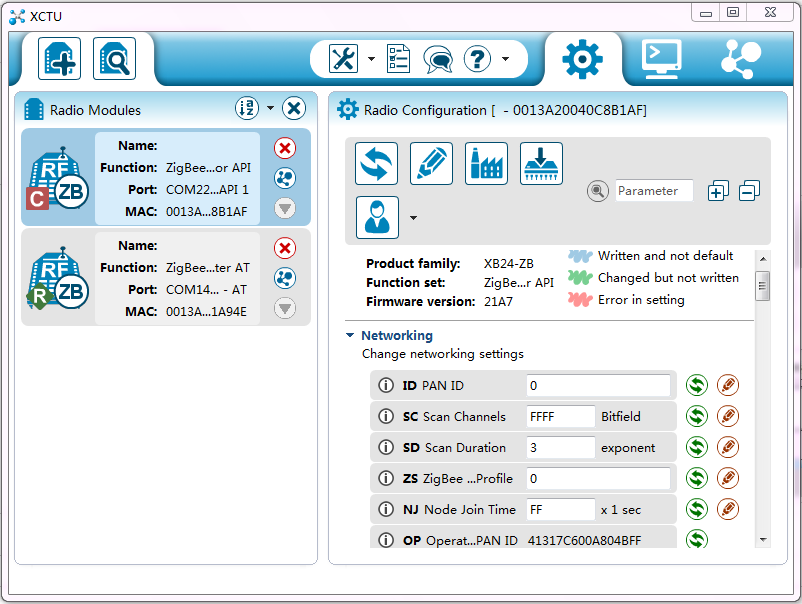Show info for SC Scan Channels
Image resolution: width=802 pixels, height=604 pixels.
click(386, 416)
